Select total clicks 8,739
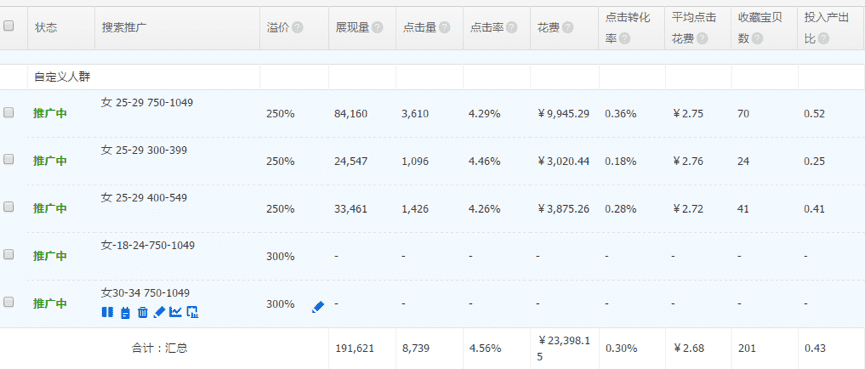 coord(416,349)
